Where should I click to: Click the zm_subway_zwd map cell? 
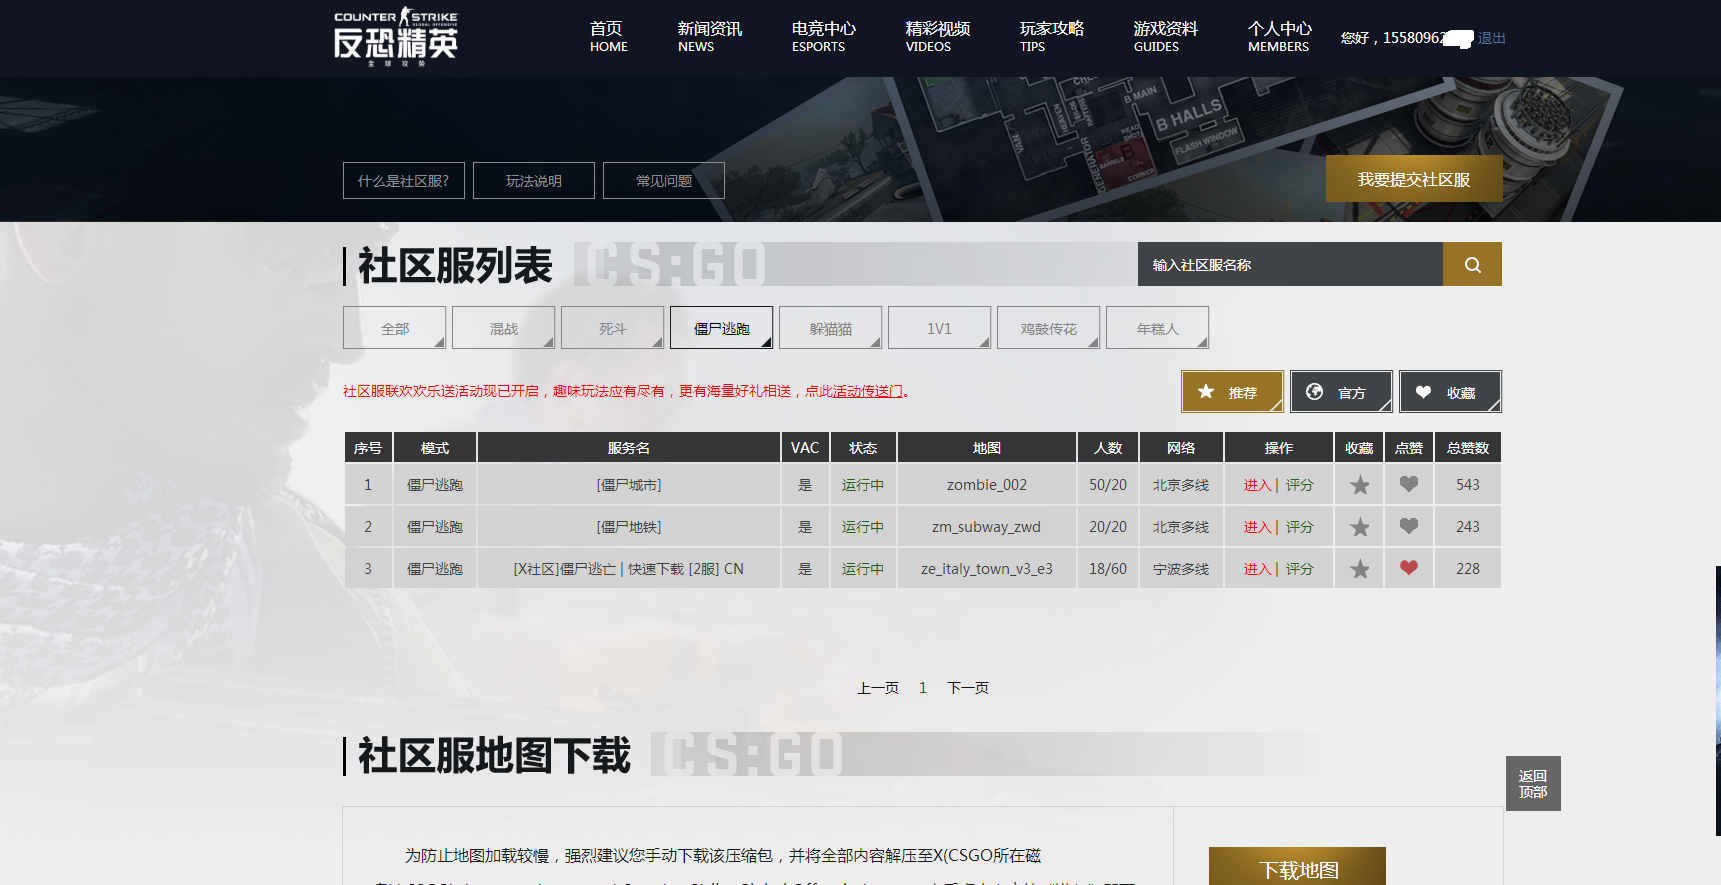click(987, 527)
